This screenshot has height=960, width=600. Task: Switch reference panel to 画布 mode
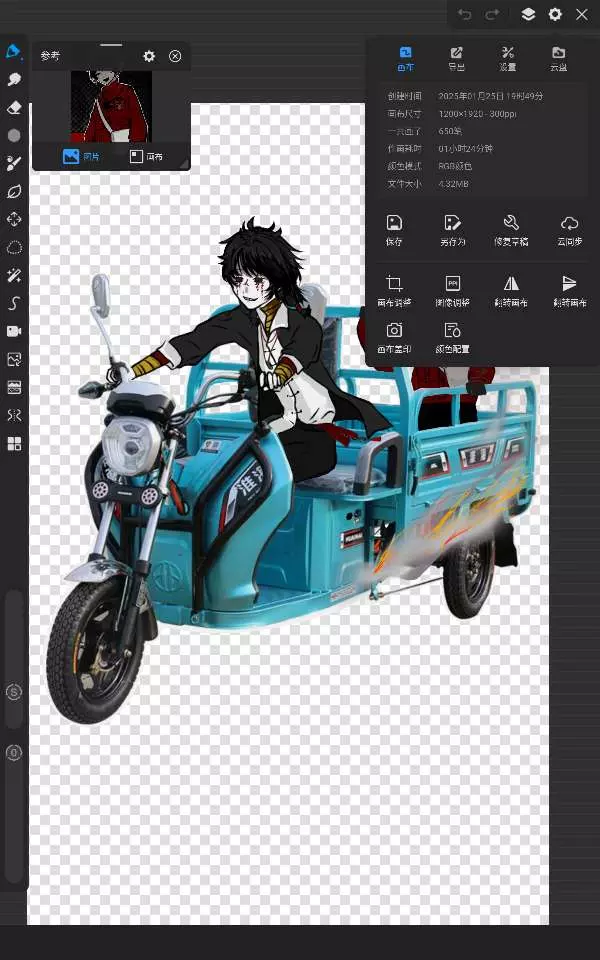(146, 156)
